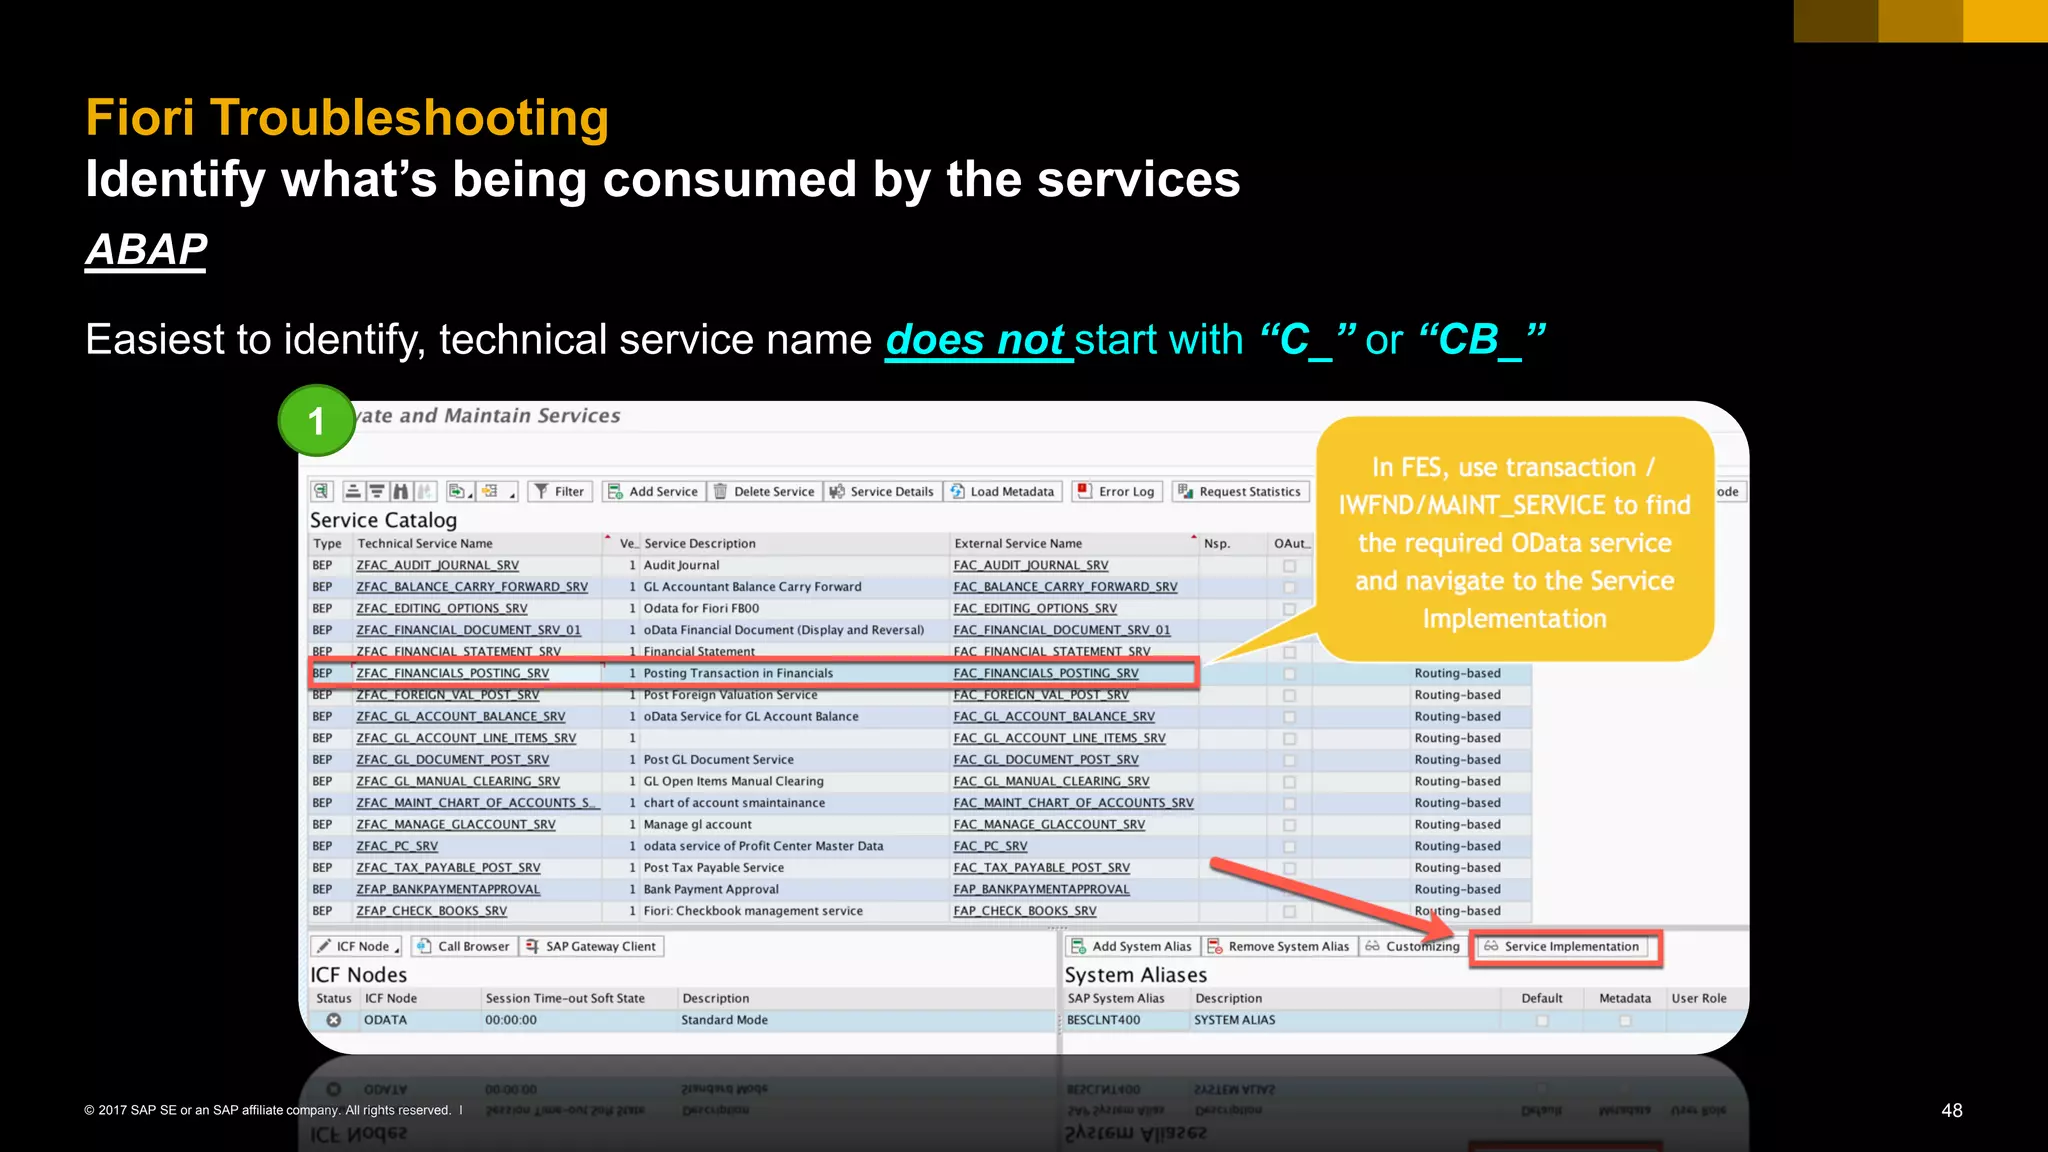This screenshot has height=1152, width=2048.
Task: Open the ZFAP_BANKPAYMENTAPPROVAL technical service link
Action: [448, 889]
